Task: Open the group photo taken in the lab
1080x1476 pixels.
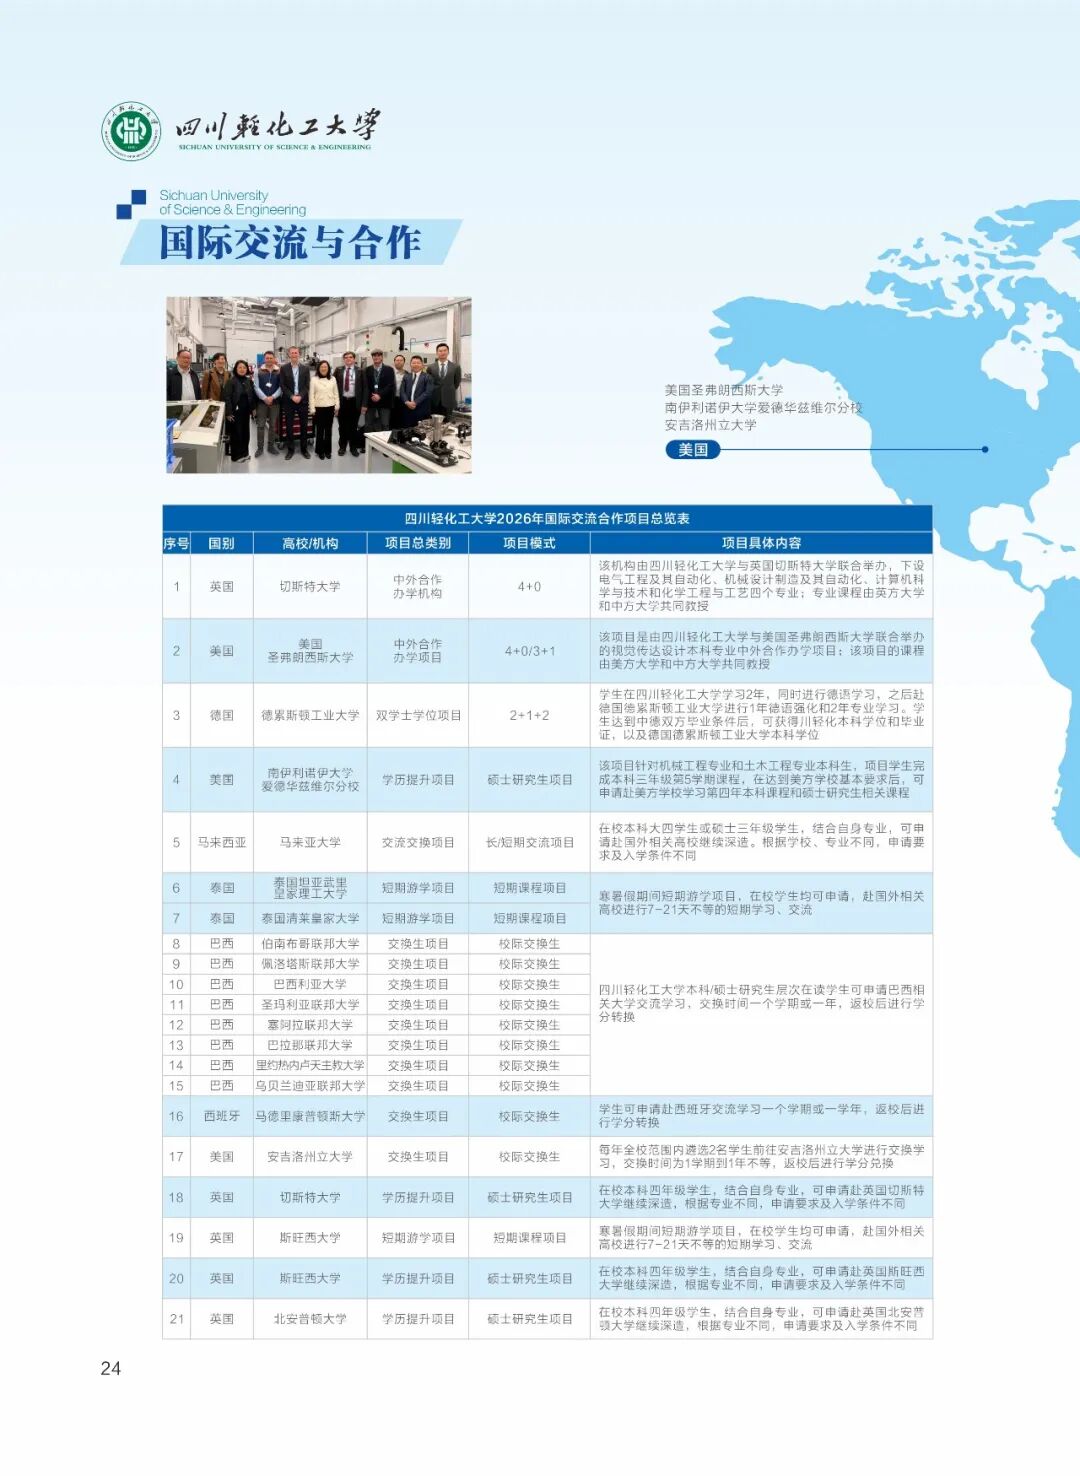Action: point(318,385)
